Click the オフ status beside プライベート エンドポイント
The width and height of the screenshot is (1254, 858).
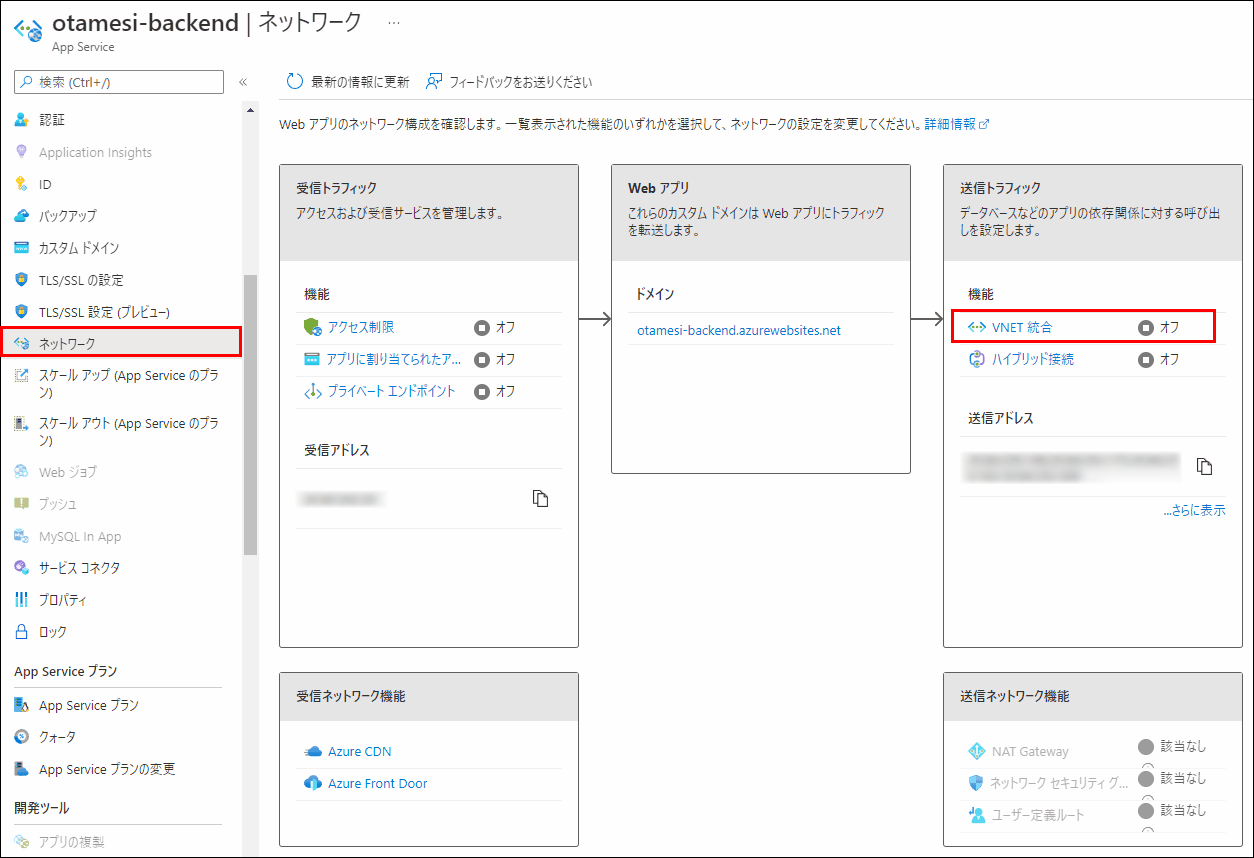click(x=495, y=391)
